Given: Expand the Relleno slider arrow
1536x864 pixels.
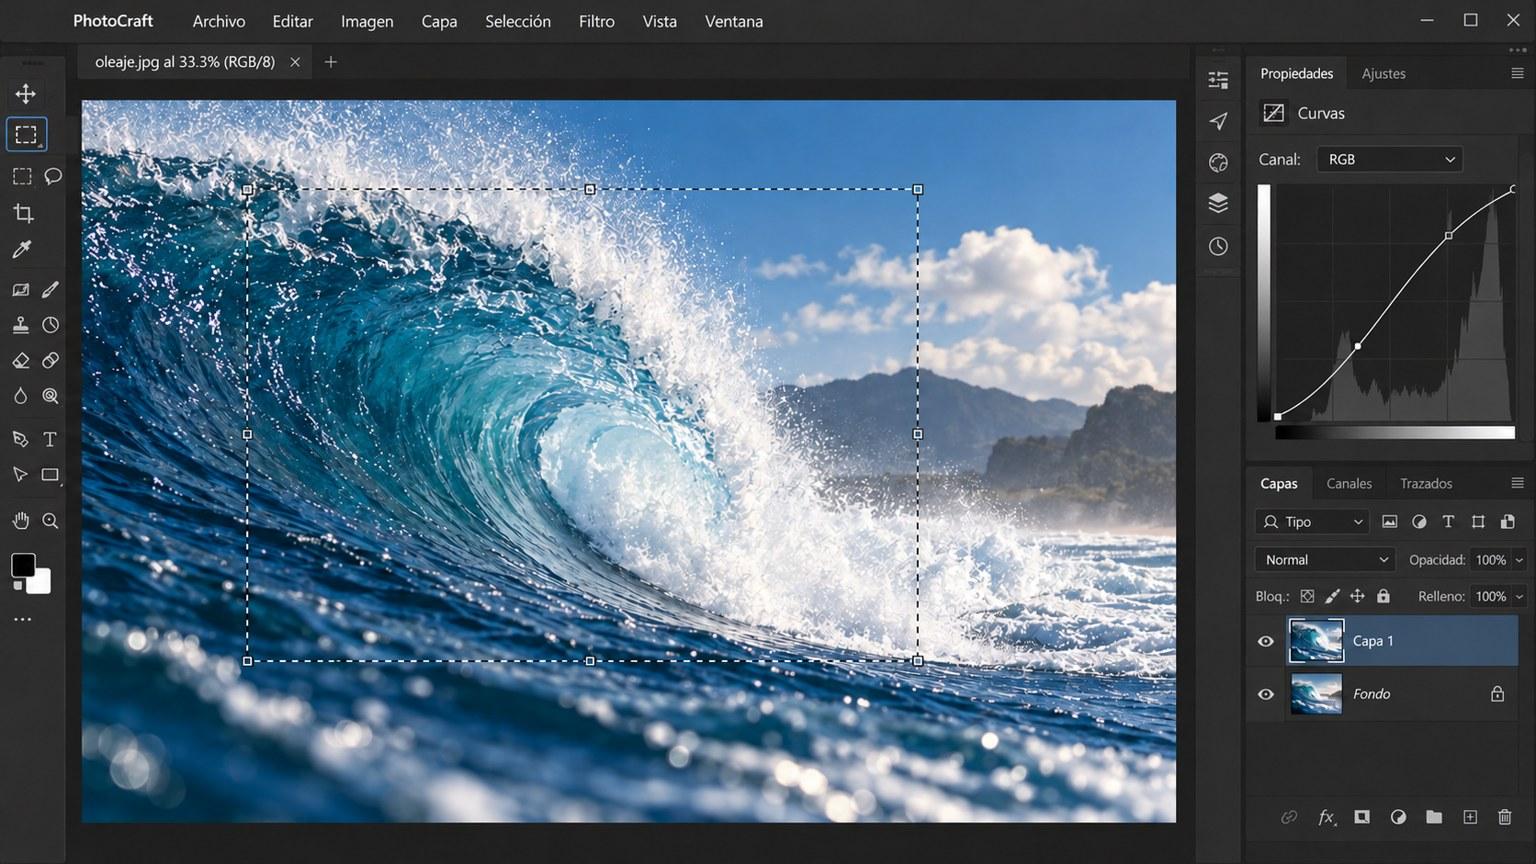Looking at the screenshot, I should [1519, 596].
